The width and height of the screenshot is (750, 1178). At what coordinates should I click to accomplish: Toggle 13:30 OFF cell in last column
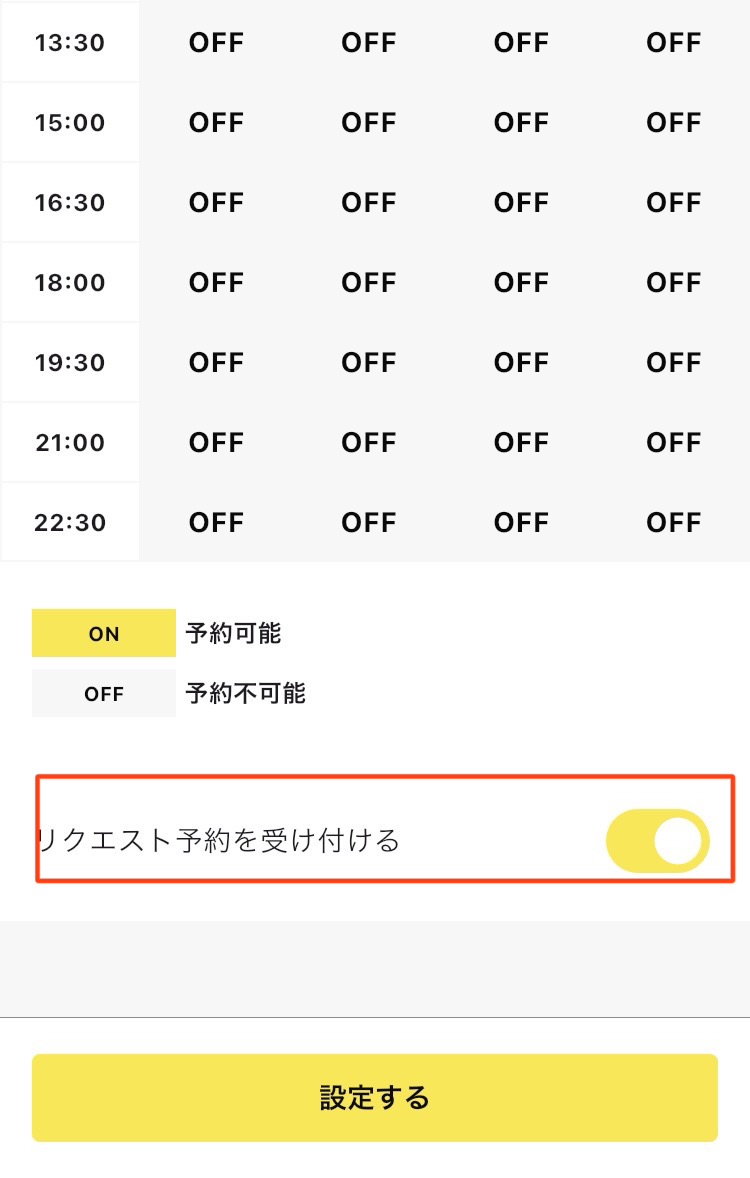pos(673,43)
